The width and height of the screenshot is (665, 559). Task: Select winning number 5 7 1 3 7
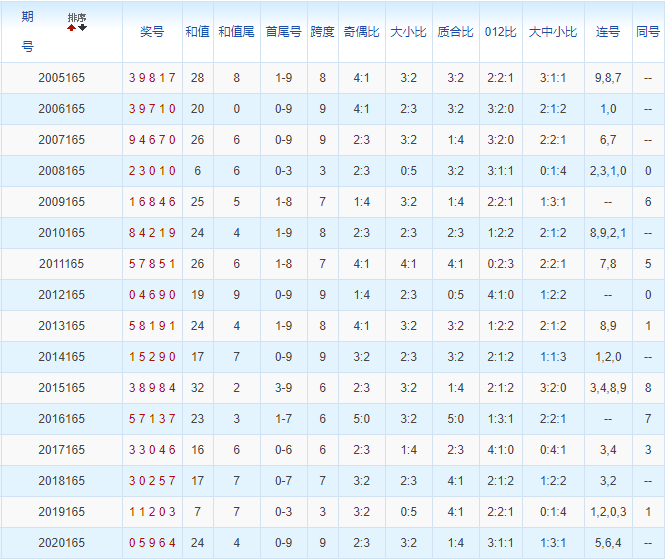[x=152, y=418]
